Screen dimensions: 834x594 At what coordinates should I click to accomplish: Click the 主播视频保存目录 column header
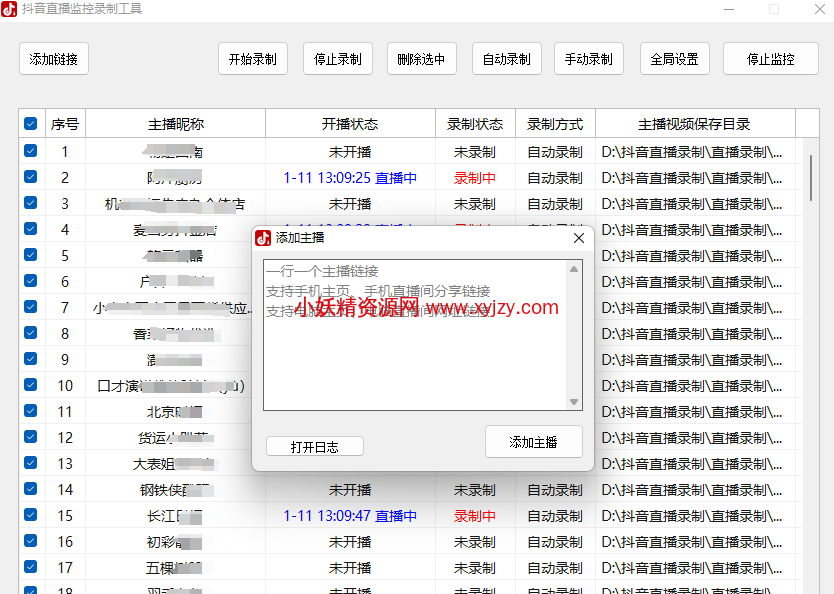pyautogui.click(x=695, y=124)
